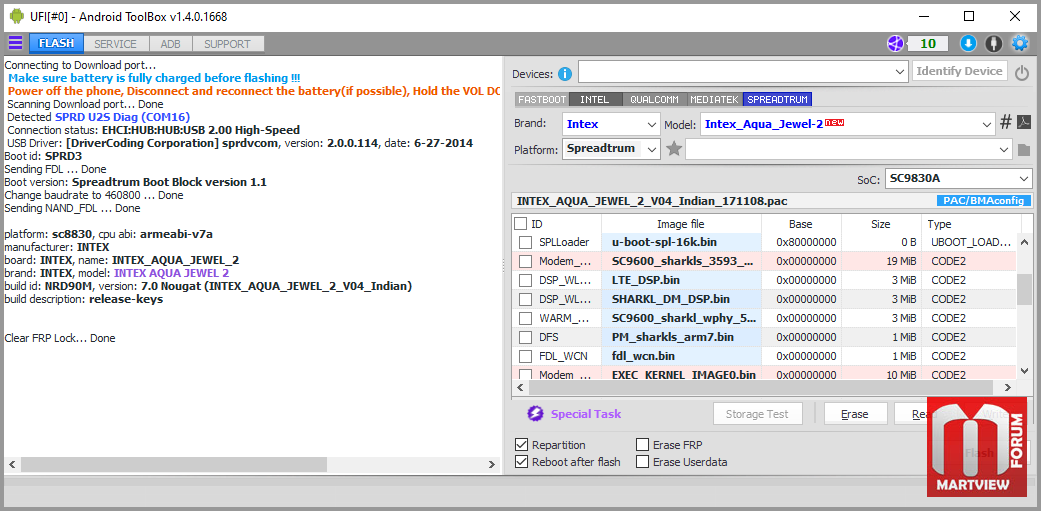Enable the Erase FRP checkbox
The height and width of the screenshot is (511, 1041).
643,445
